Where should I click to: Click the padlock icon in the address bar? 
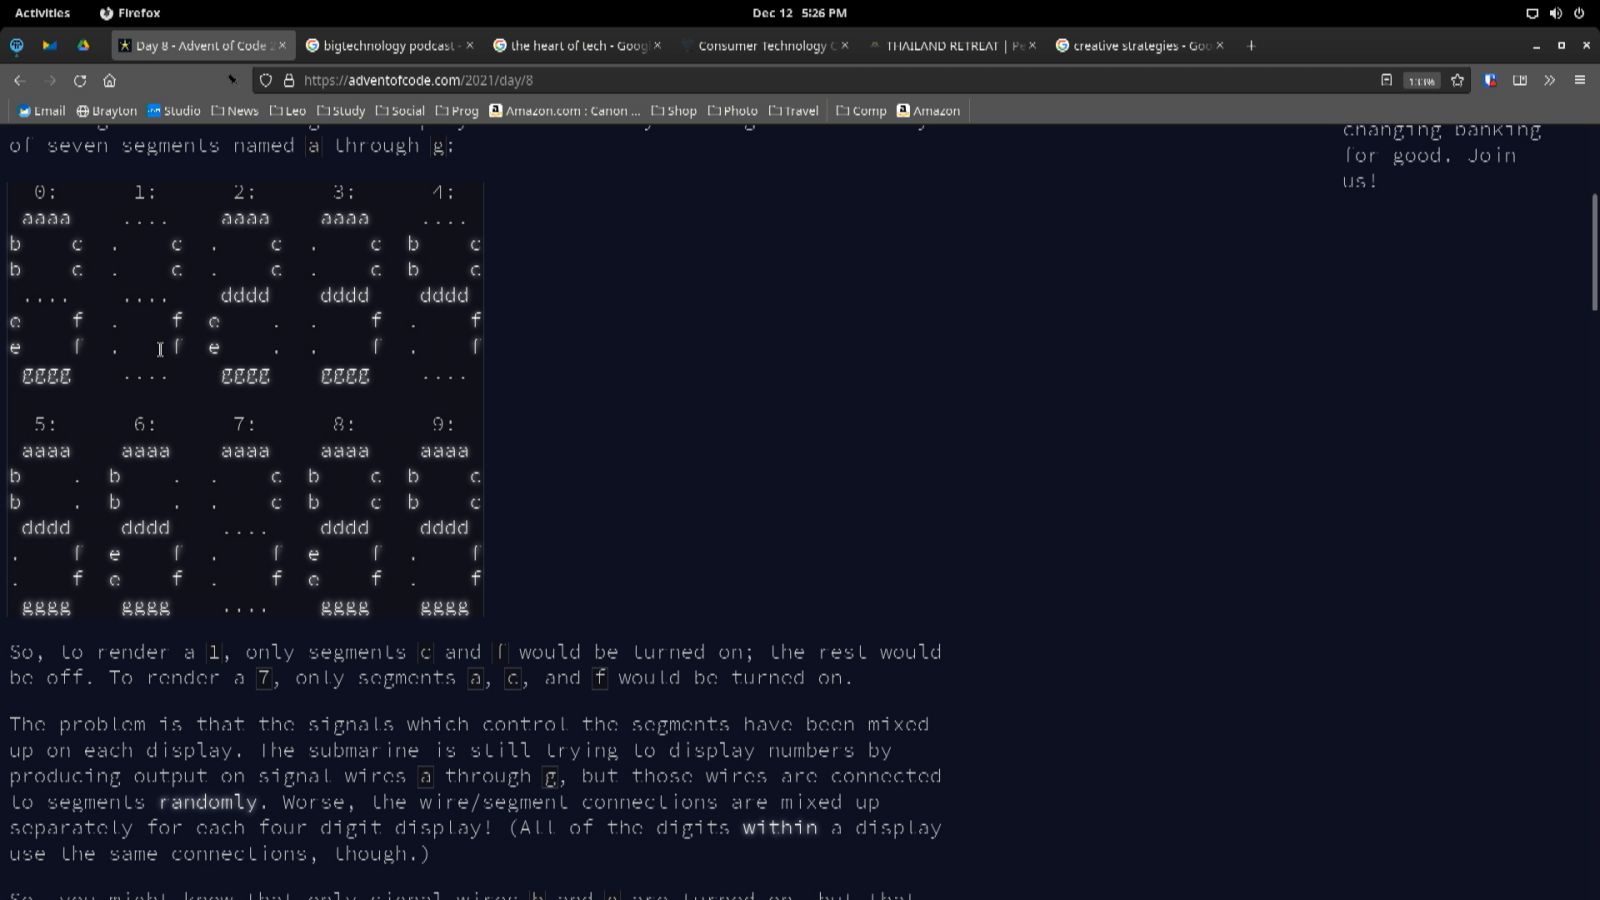point(287,81)
